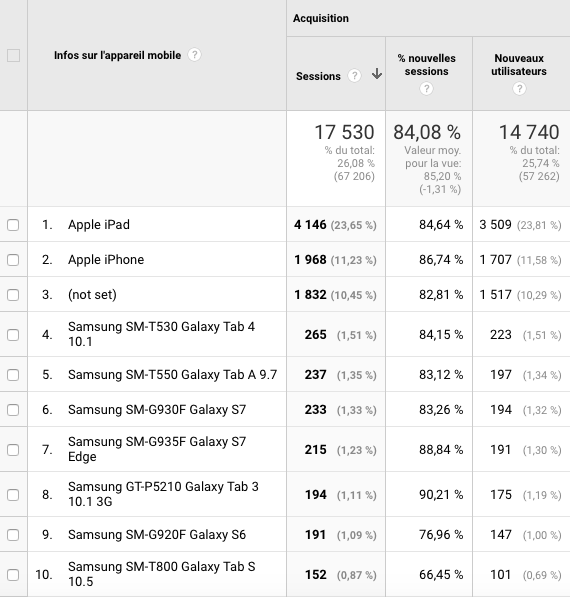Image resolution: width=570 pixels, height=597 pixels.
Task: Open help icon beside Sessions header
Action: (354, 76)
